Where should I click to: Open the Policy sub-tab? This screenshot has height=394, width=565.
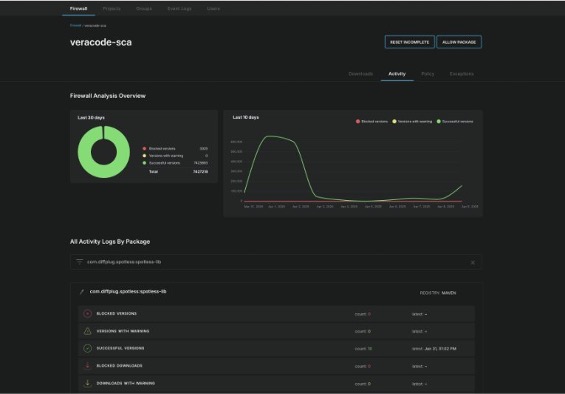428,74
